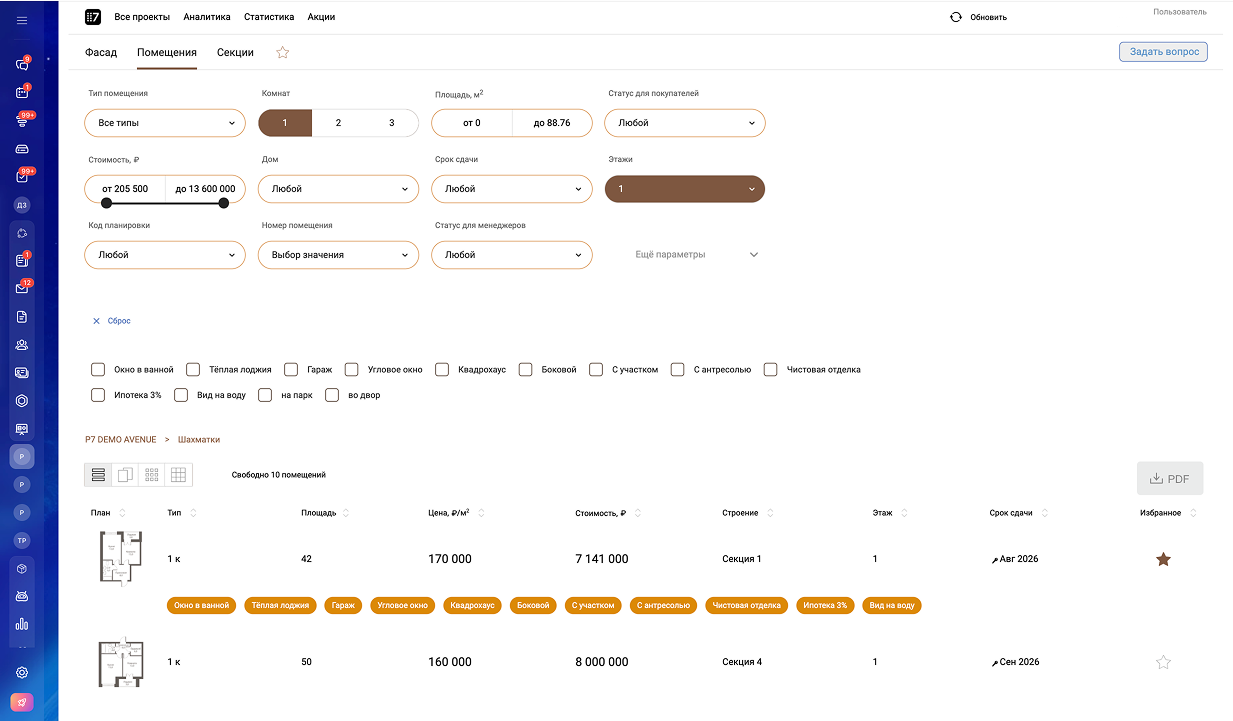Open the Тип помещения dropdown

coord(165,123)
